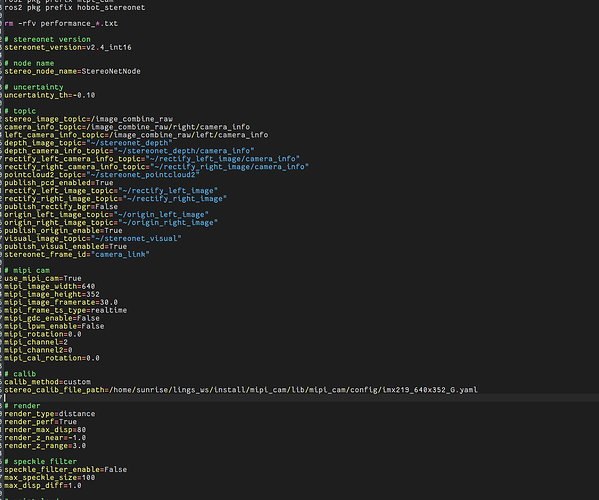Click the depth_image_topic string value
Screen dimensions: 599x500
pyautogui.click(x=130, y=143)
